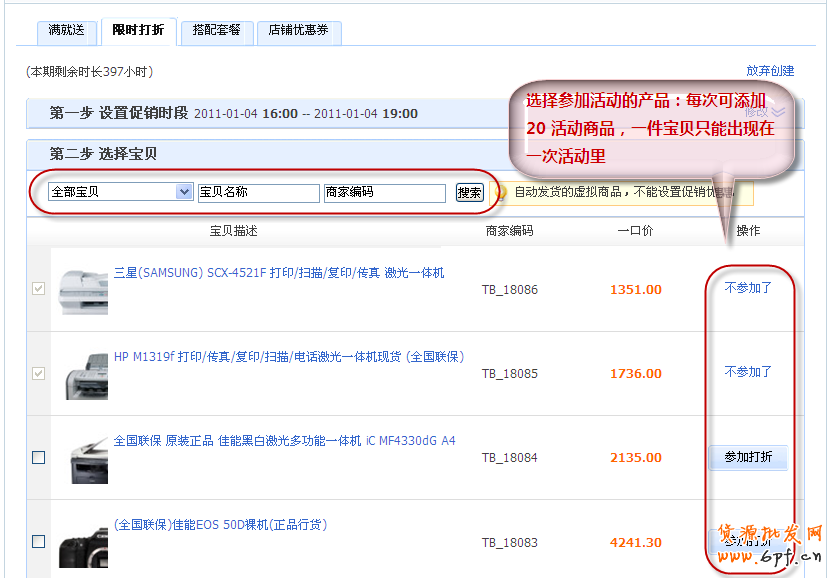The height and width of the screenshot is (578, 832).
Task: Click the Samsung SCX-4521F printer thumbnail
Action: [83, 291]
